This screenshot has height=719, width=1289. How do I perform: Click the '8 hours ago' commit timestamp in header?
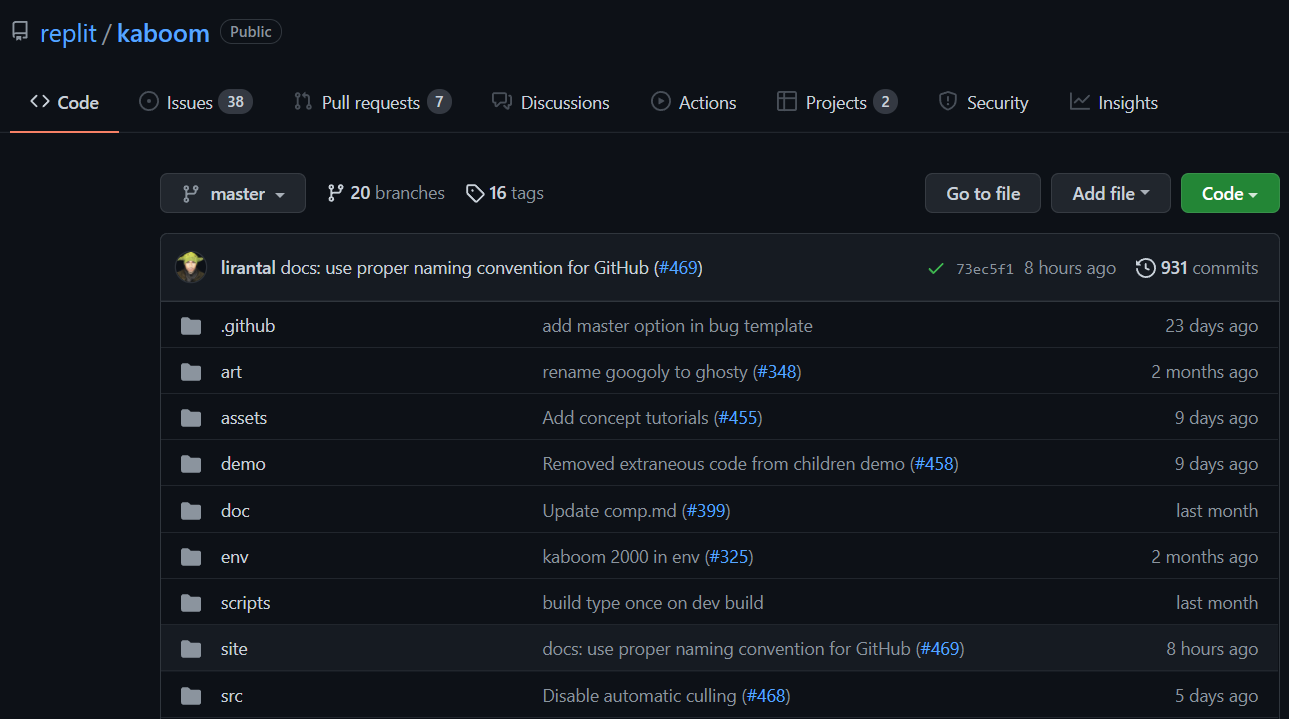click(1070, 268)
